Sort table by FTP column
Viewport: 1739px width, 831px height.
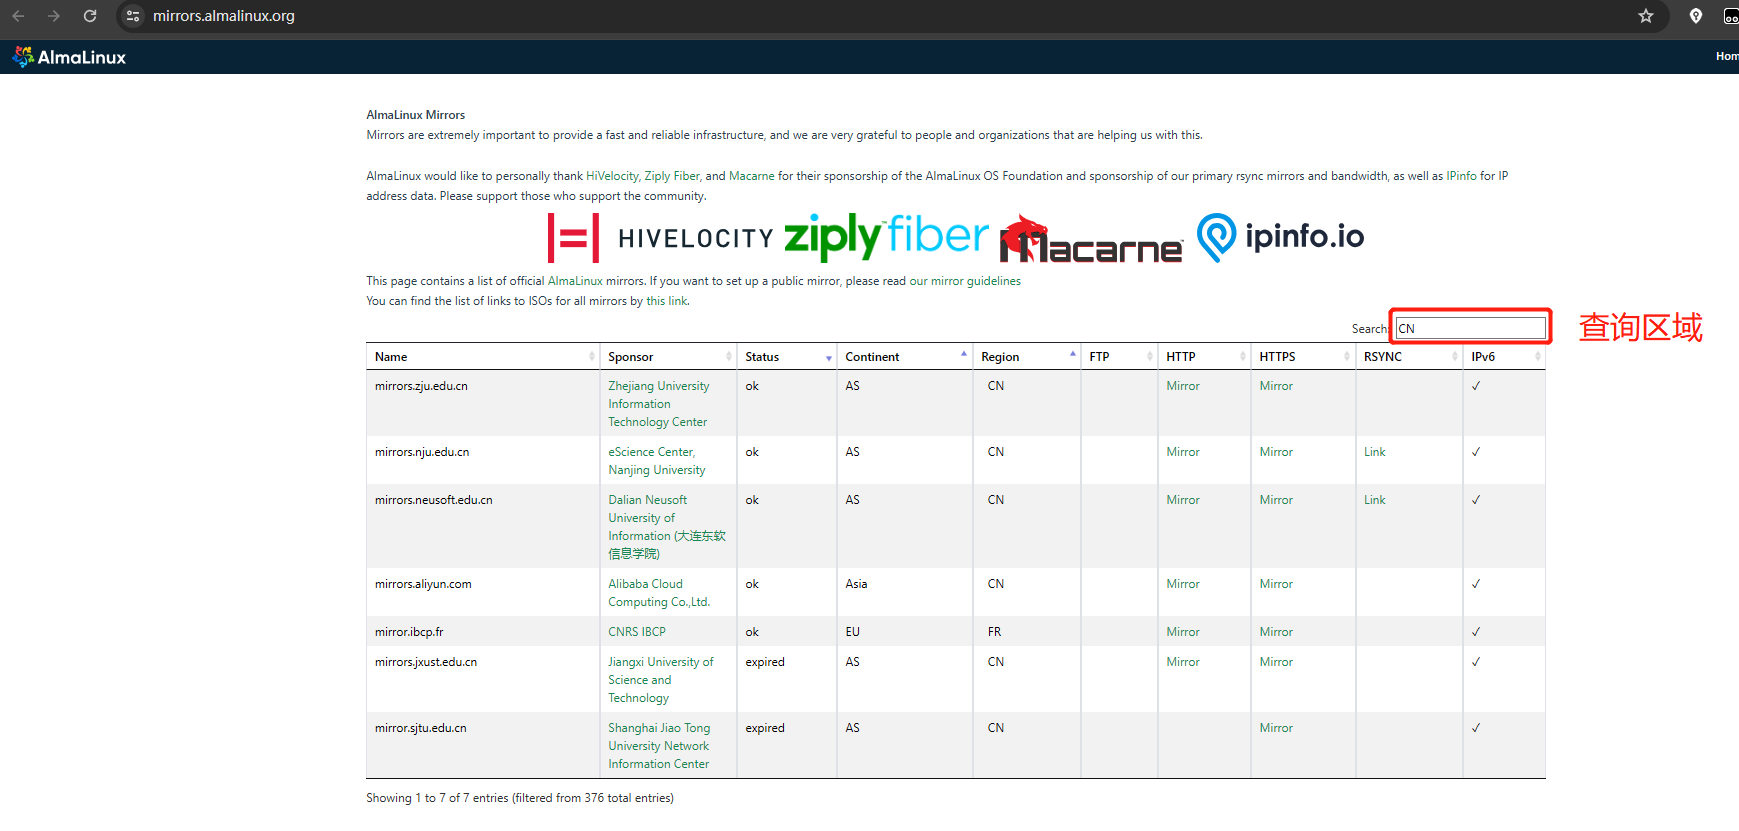1119,357
